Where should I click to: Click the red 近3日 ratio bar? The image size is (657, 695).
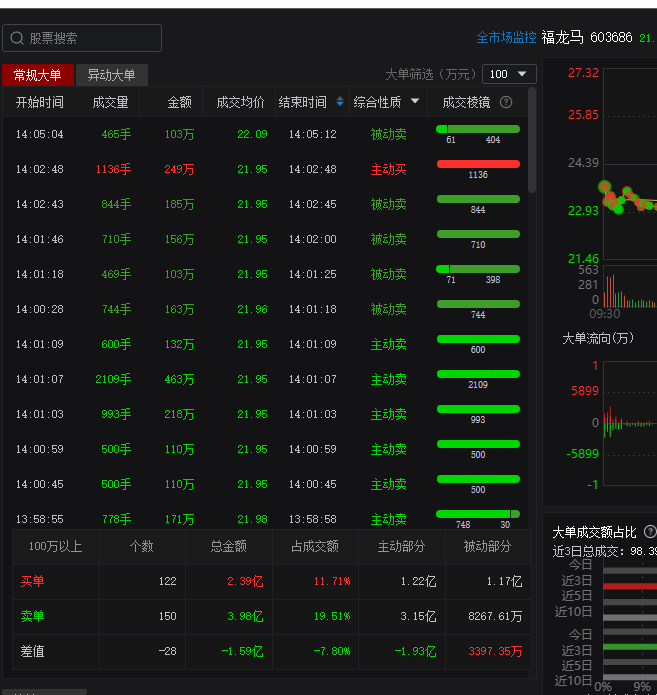point(630,586)
